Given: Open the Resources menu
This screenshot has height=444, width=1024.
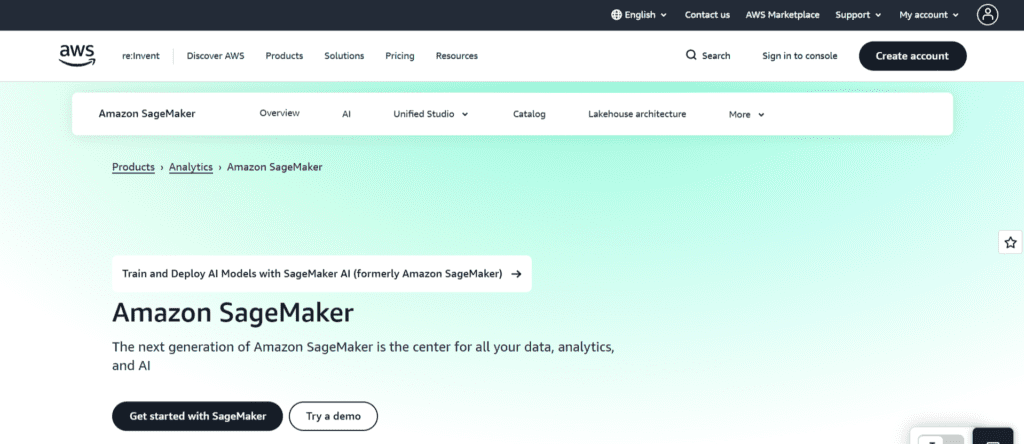Looking at the screenshot, I should point(456,56).
